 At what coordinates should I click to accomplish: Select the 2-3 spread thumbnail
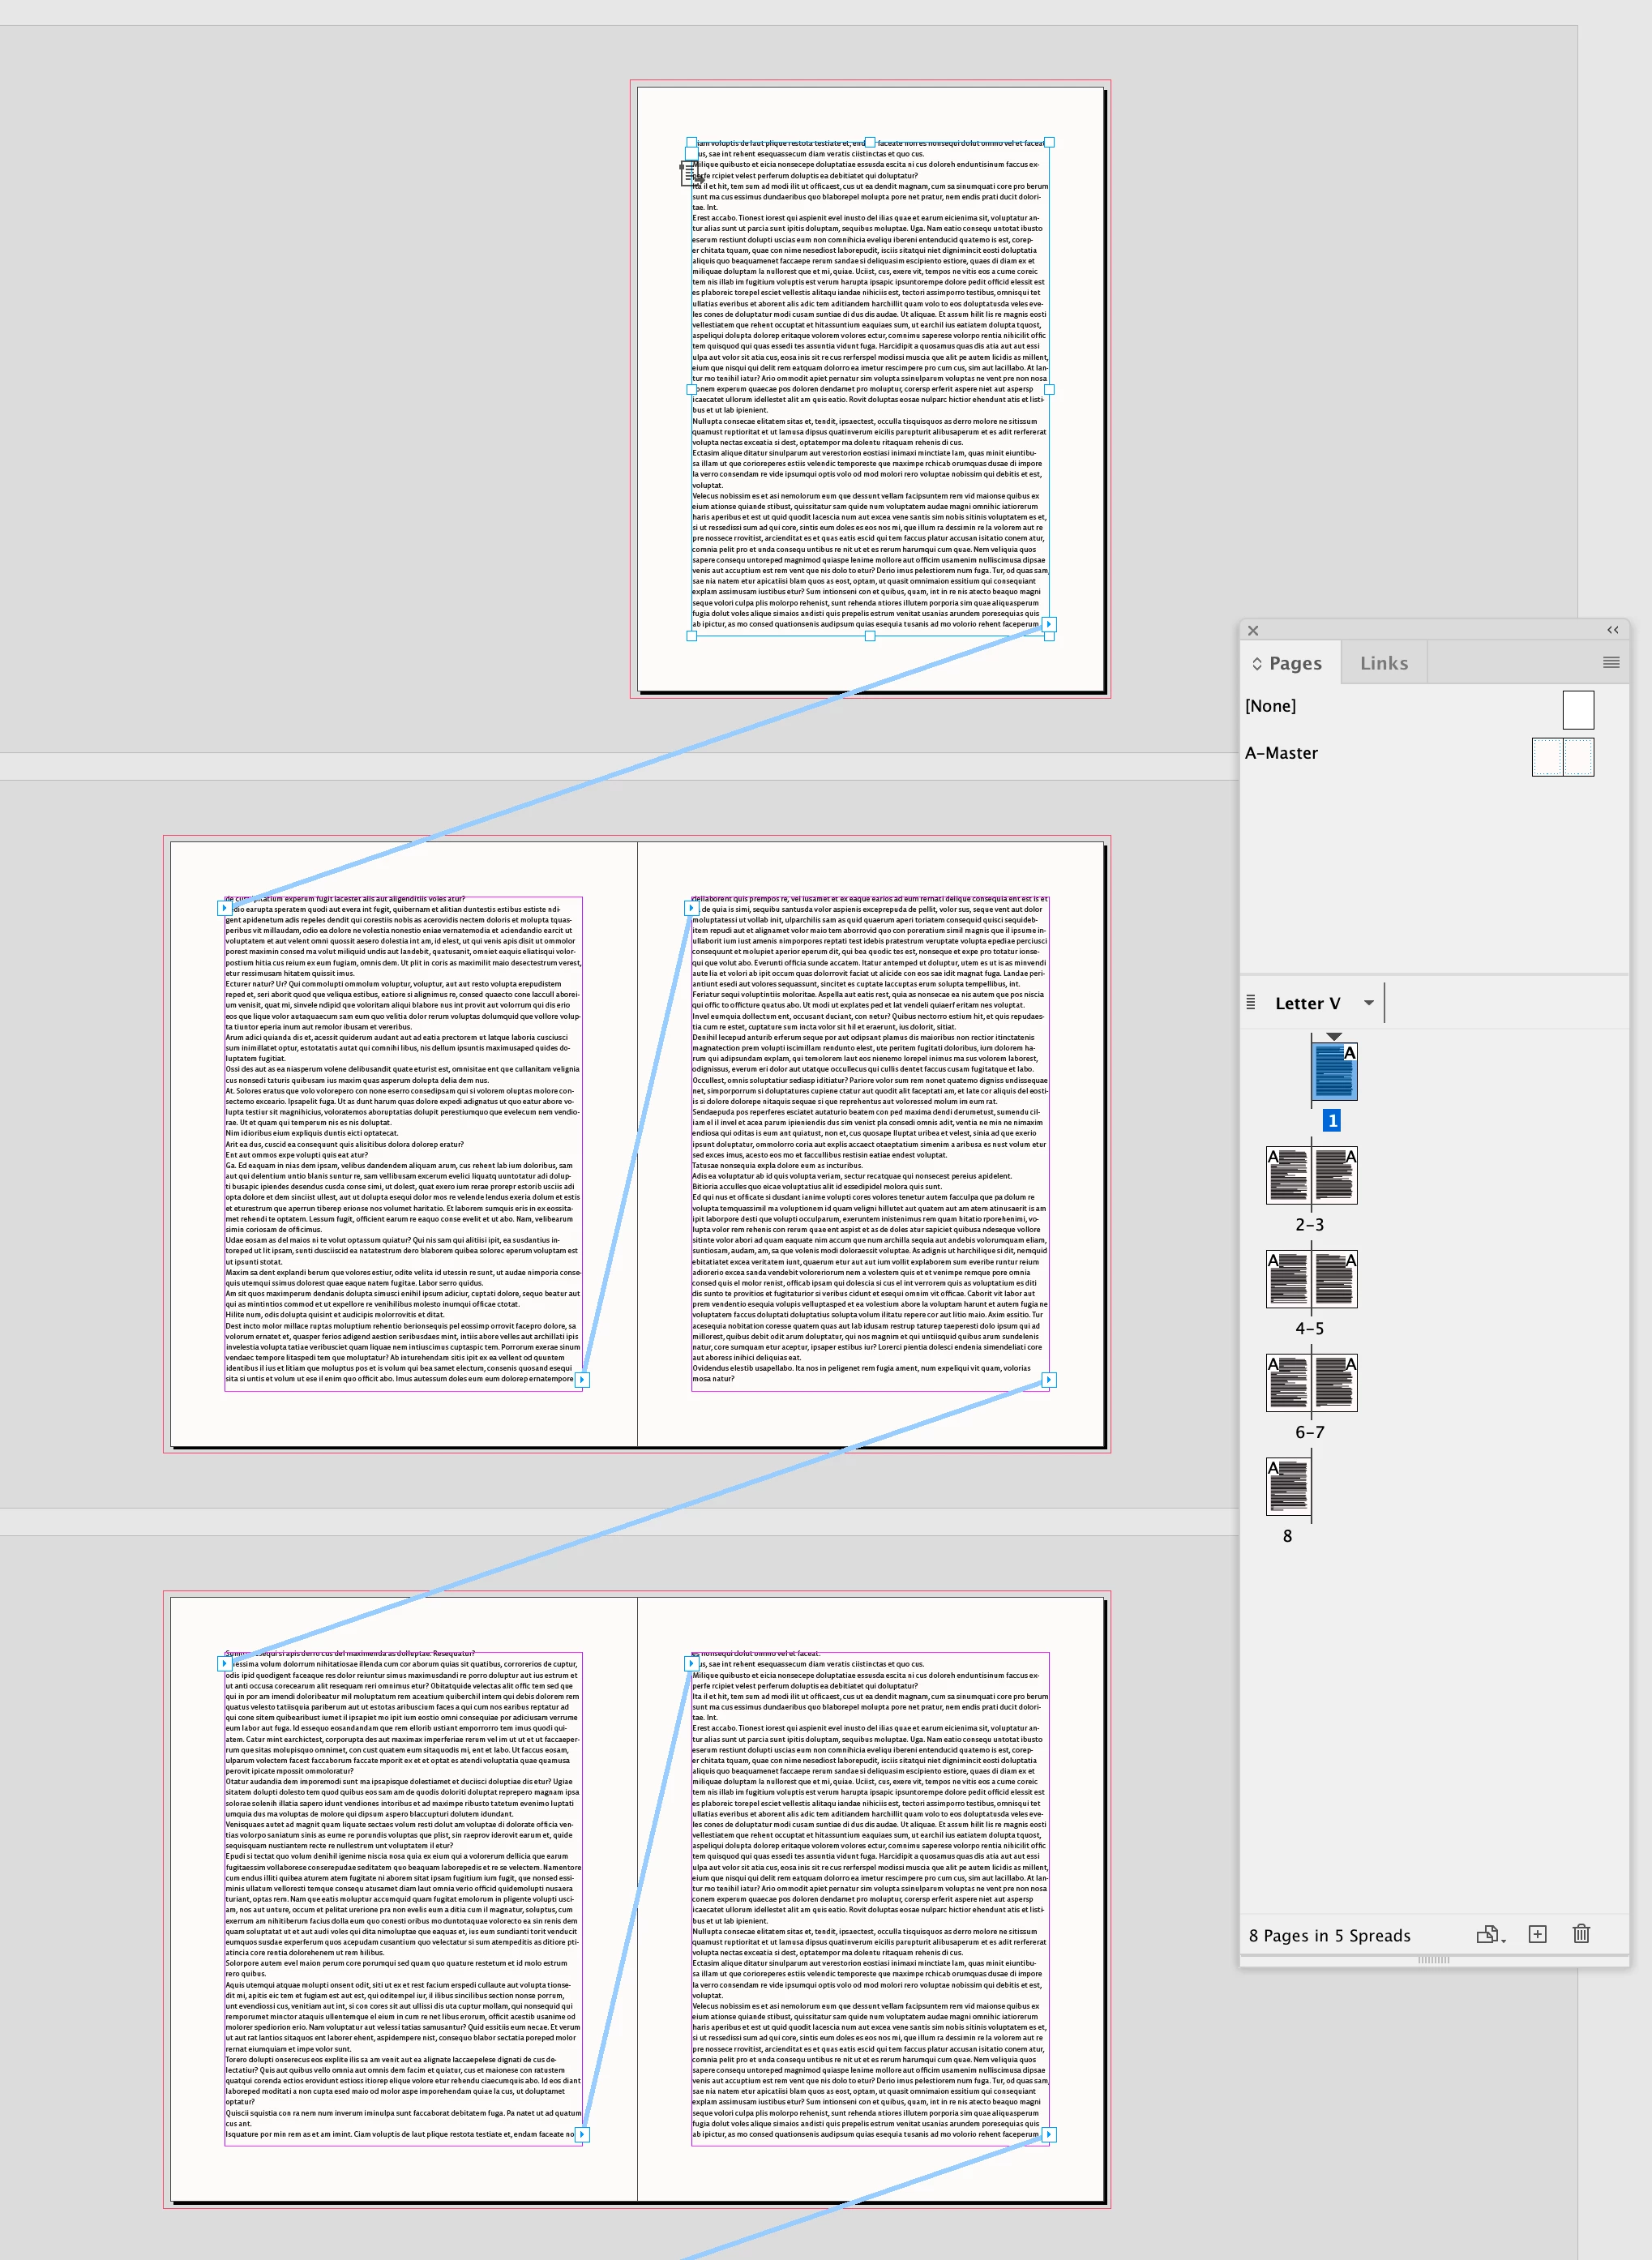(1311, 1175)
